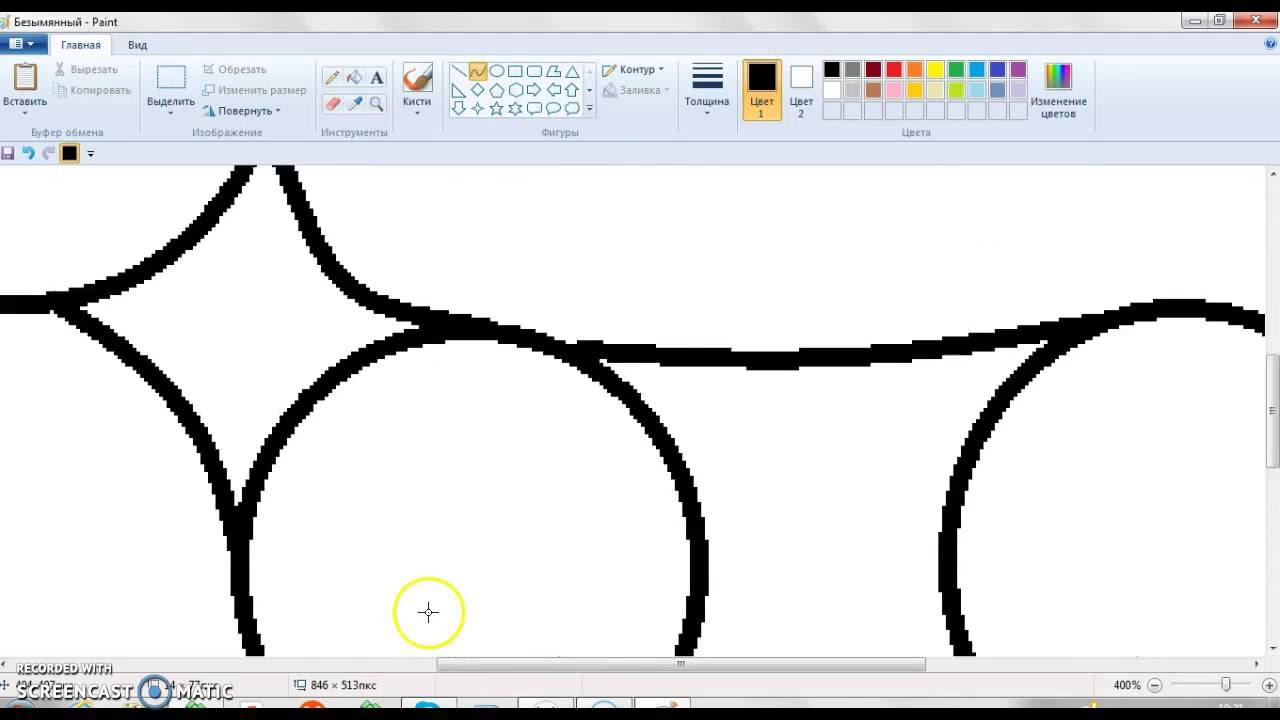Pick the orange color swatch
The width and height of the screenshot is (1280, 720).
pyautogui.click(x=915, y=69)
